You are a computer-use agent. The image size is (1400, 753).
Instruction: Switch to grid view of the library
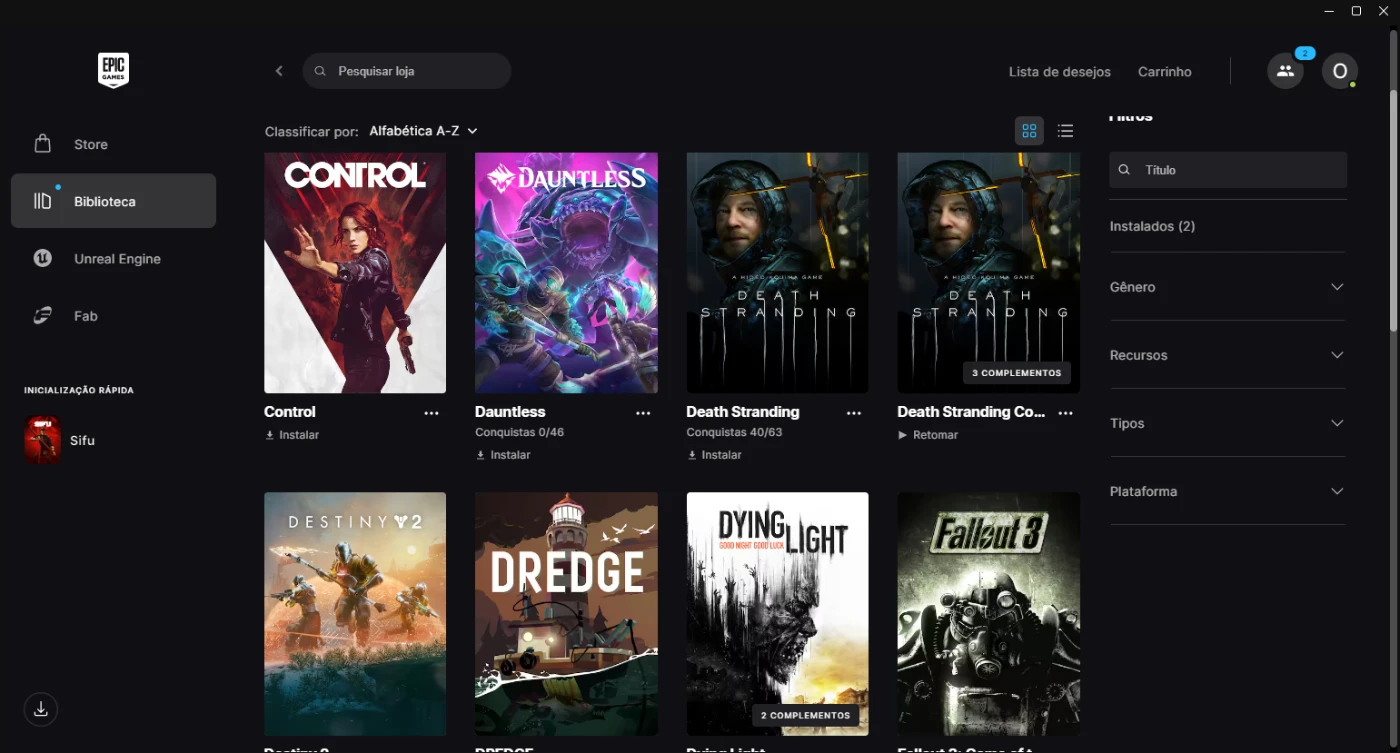(x=1029, y=130)
